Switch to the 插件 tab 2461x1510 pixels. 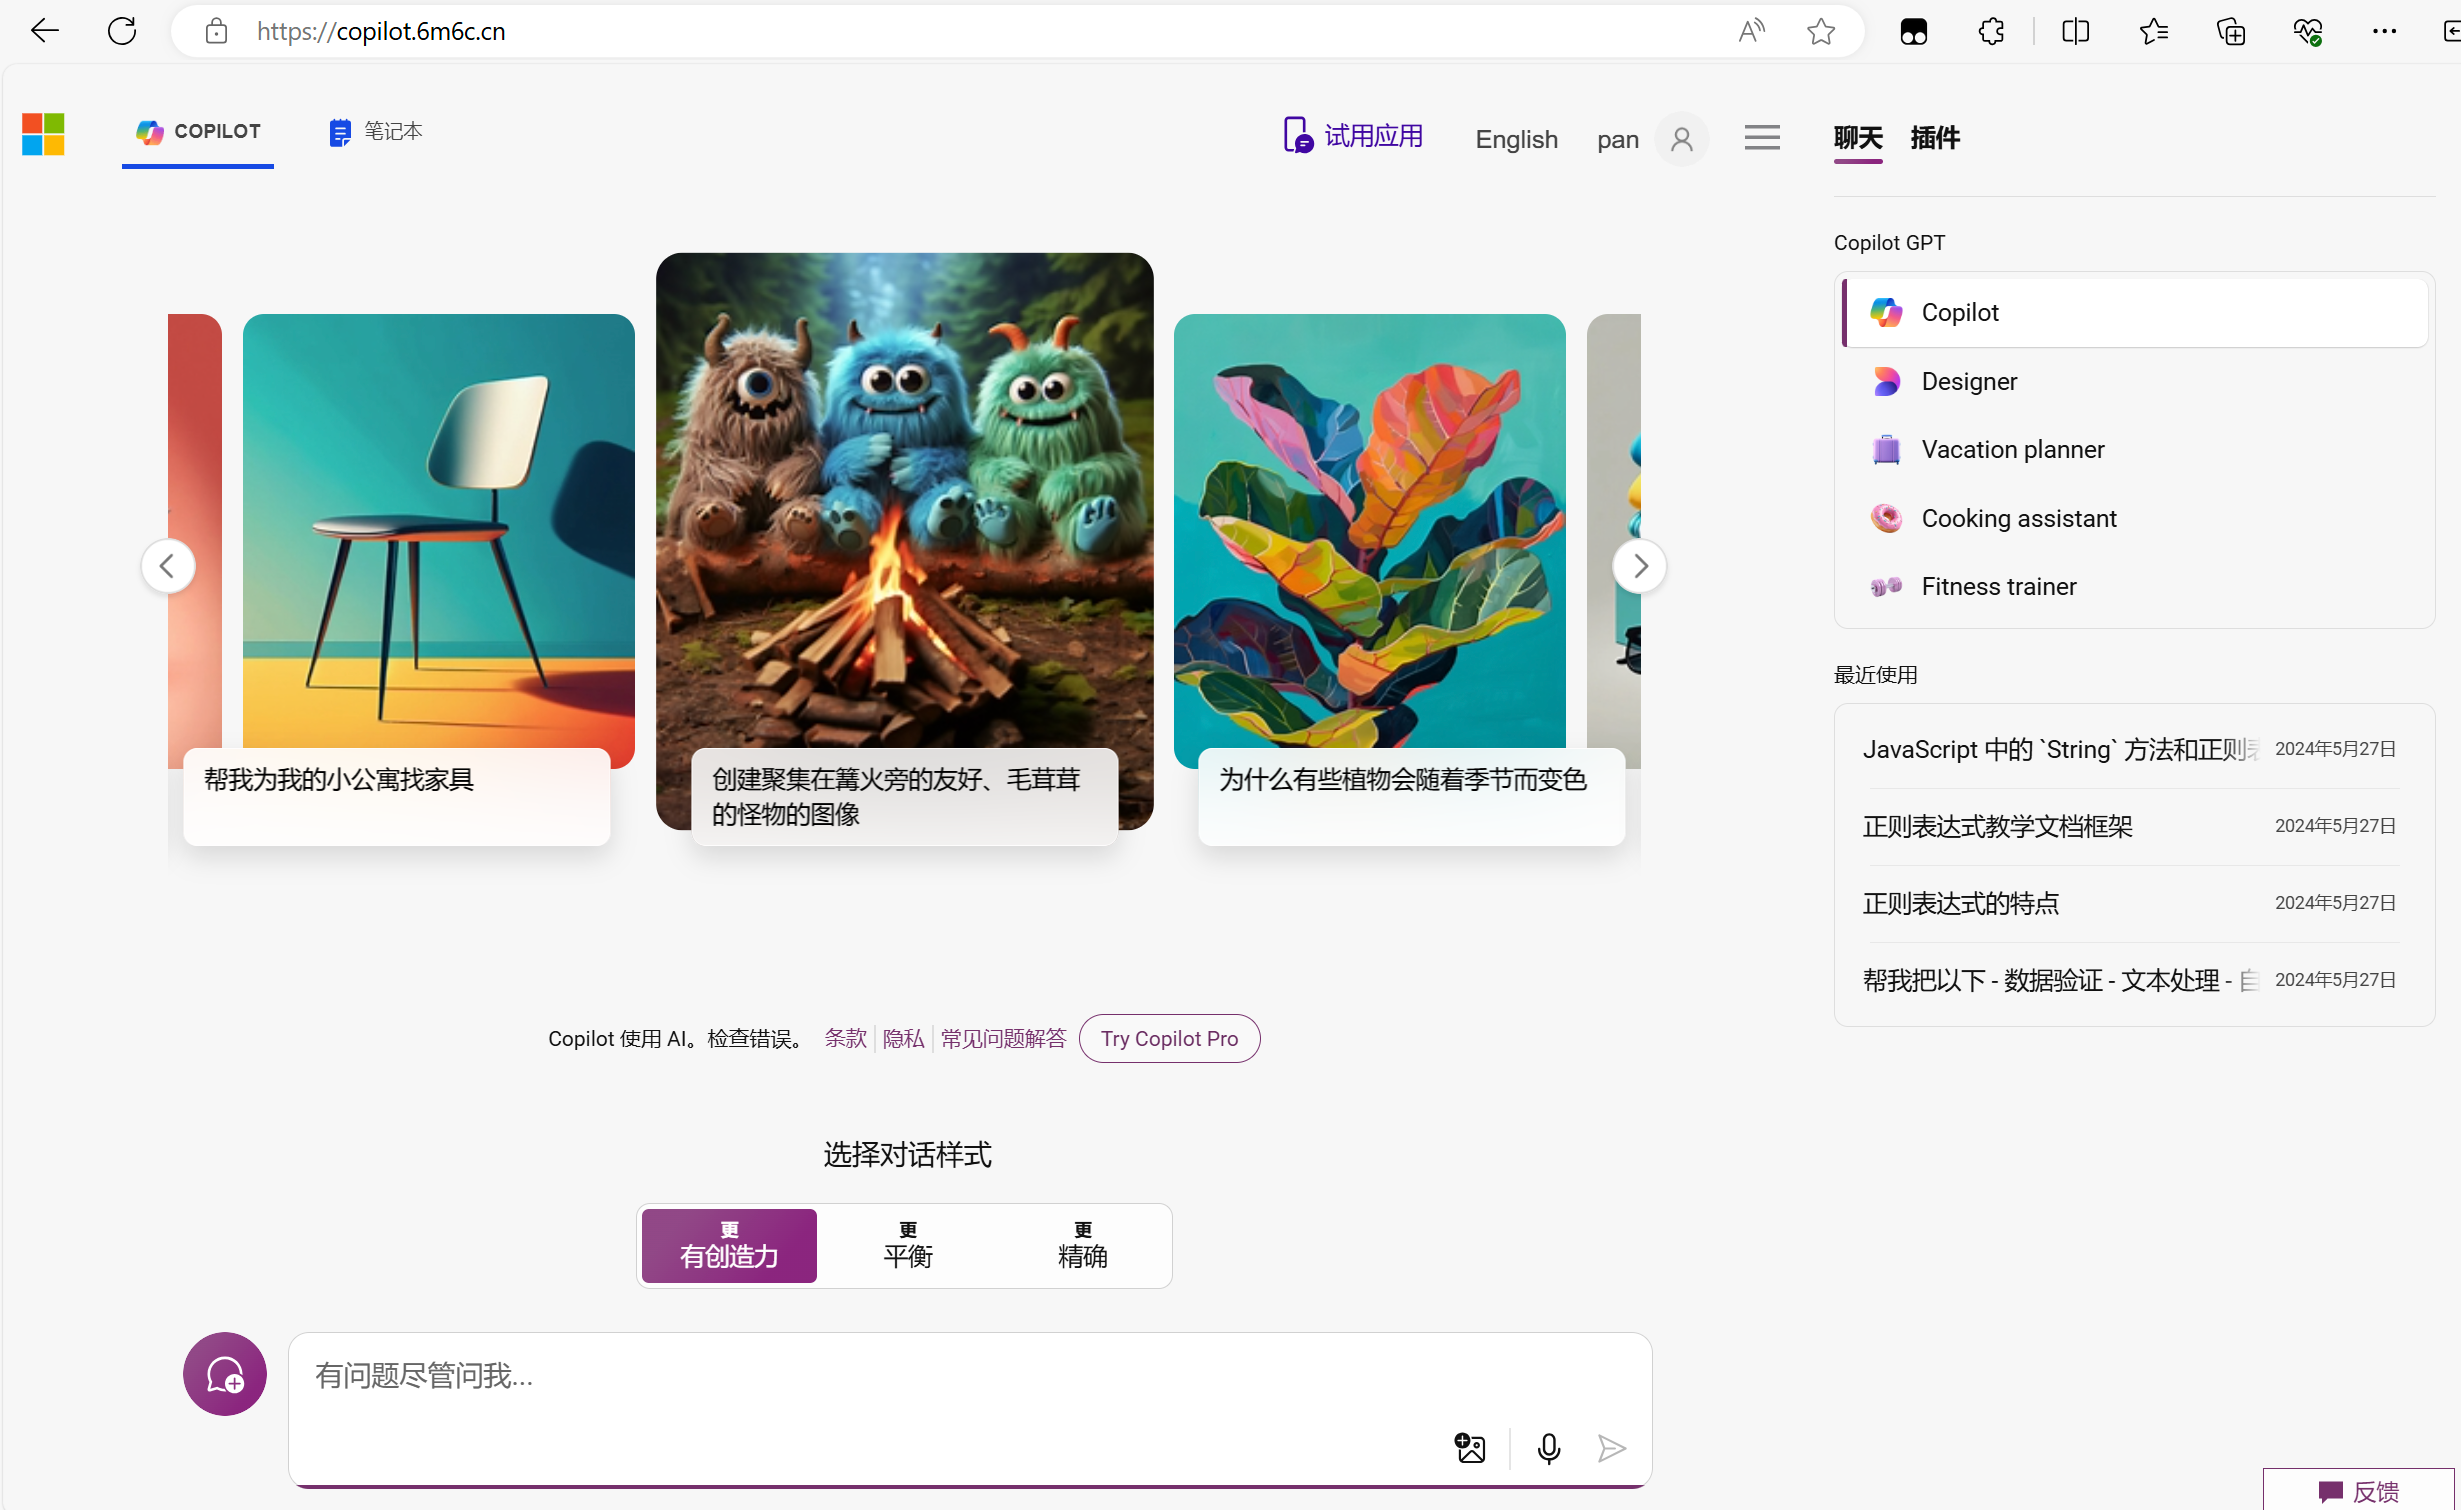tap(1934, 138)
